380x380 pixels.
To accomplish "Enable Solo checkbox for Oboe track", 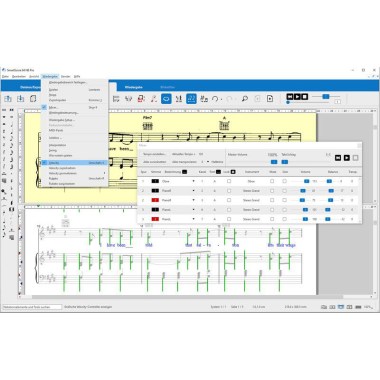I will tap(284, 181).
